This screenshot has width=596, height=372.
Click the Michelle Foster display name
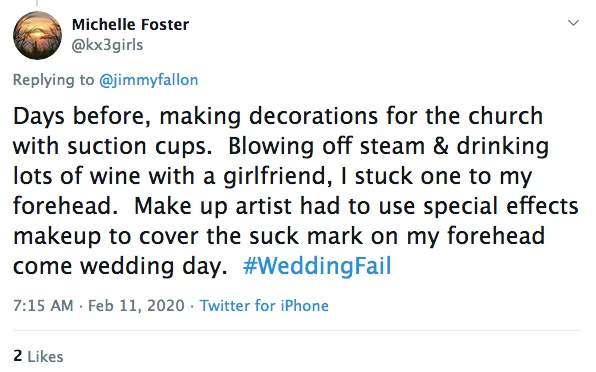(x=130, y=25)
